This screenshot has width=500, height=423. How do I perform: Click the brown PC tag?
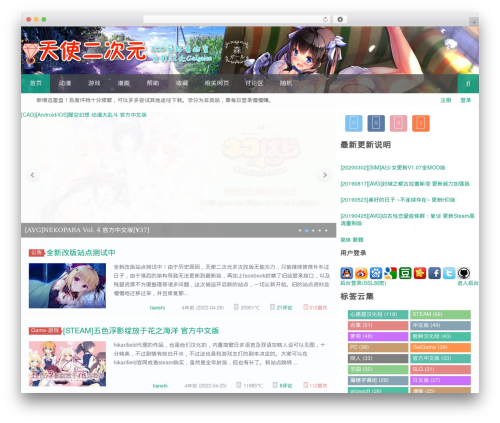378,347
